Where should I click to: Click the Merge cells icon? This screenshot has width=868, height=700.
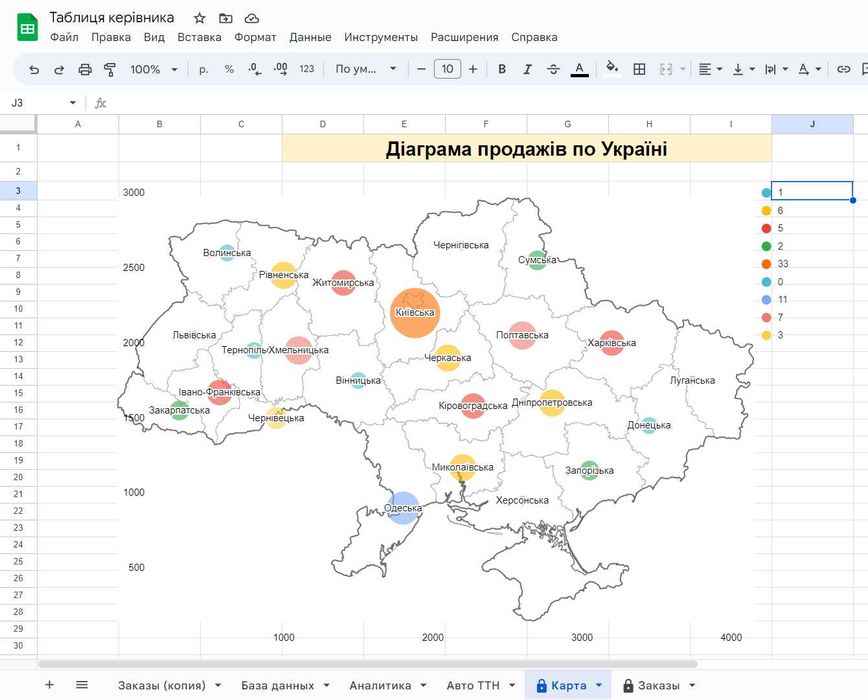point(666,69)
